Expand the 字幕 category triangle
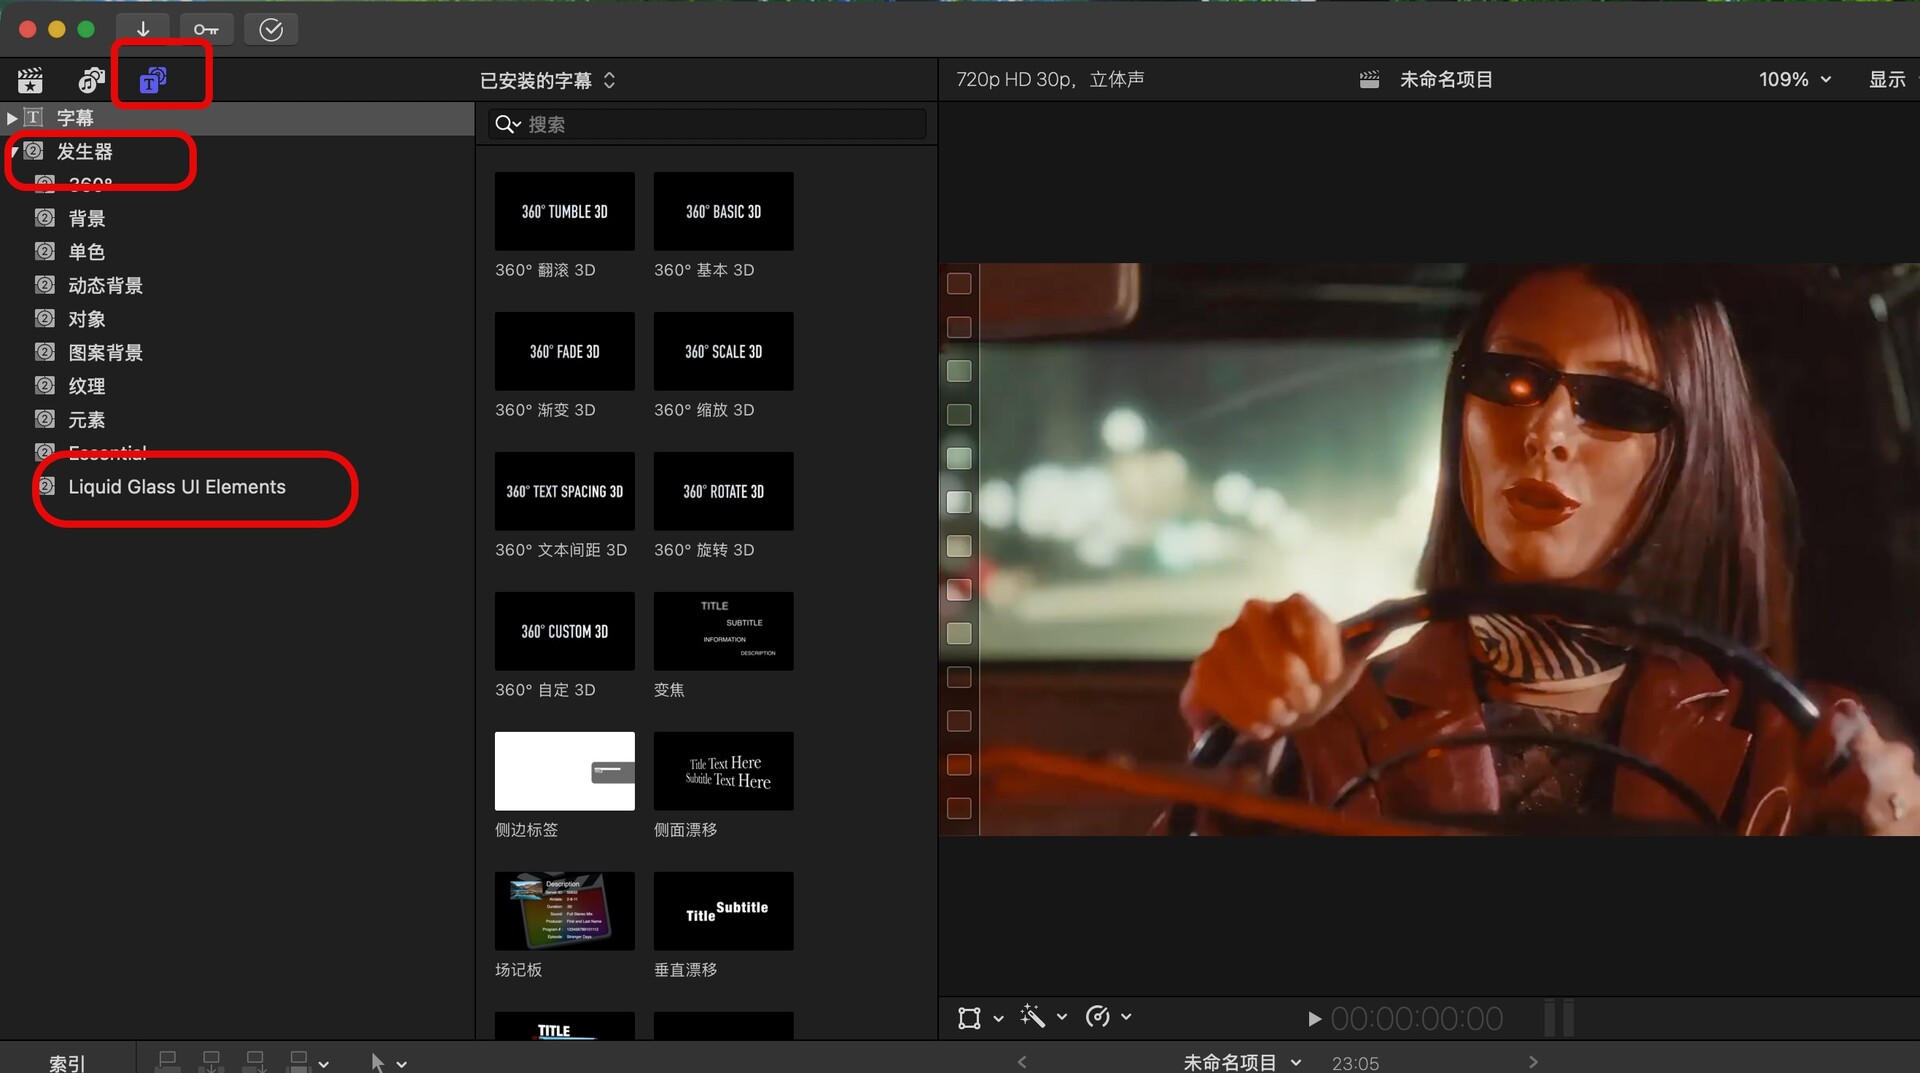The width and height of the screenshot is (1920, 1073). coord(12,118)
